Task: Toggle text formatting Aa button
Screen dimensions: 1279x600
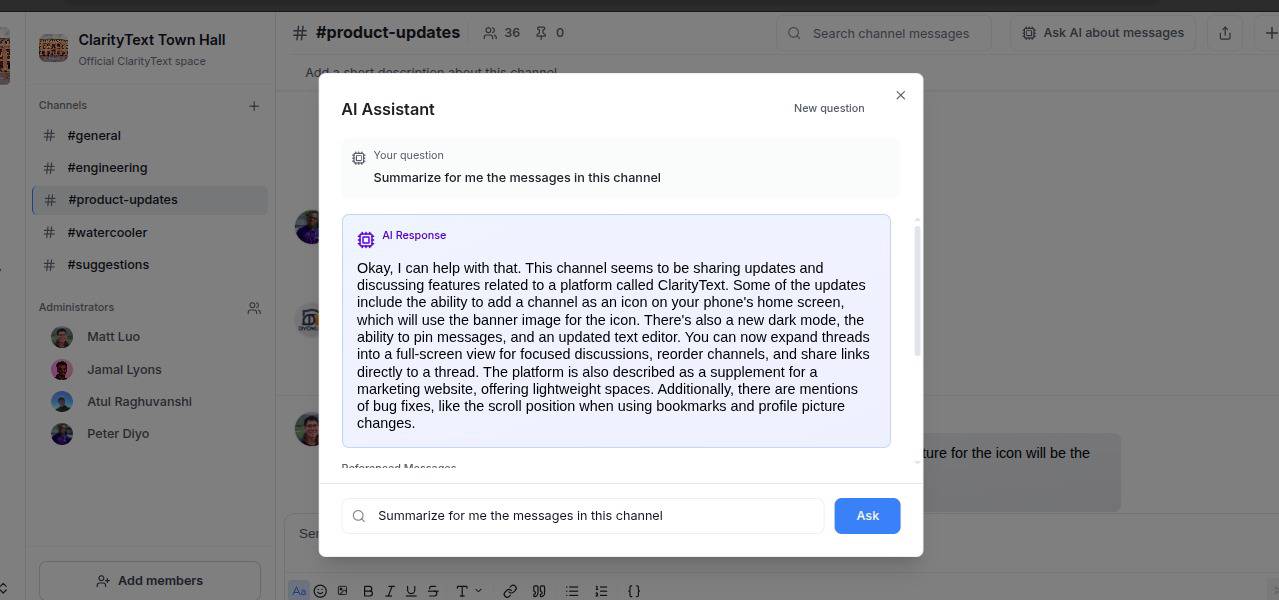Action: [x=299, y=591]
